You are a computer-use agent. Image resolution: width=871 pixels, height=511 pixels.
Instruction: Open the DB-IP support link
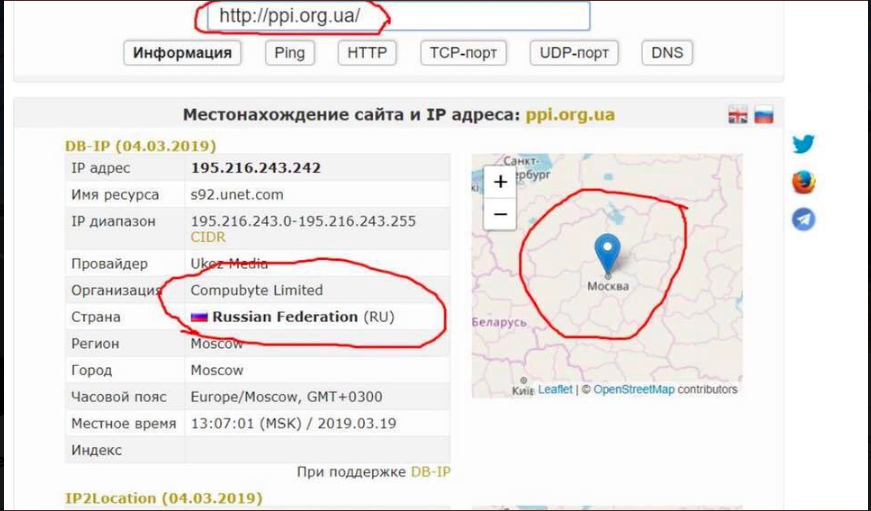pos(431,472)
